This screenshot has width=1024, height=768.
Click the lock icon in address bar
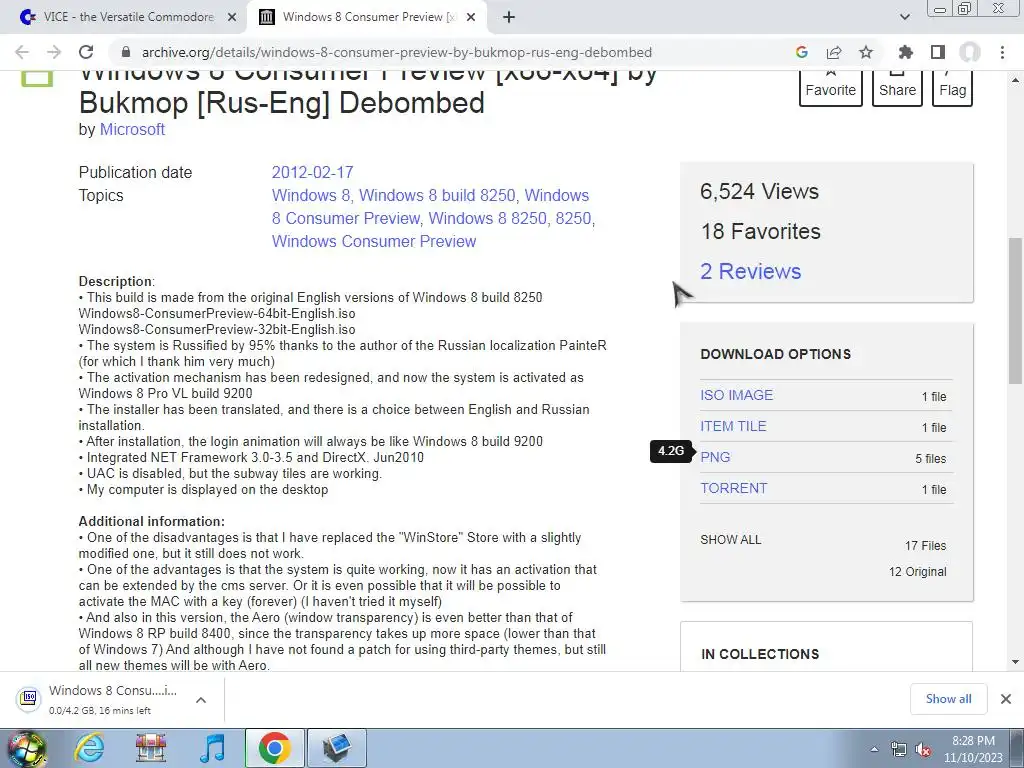pyautogui.click(x=126, y=52)
